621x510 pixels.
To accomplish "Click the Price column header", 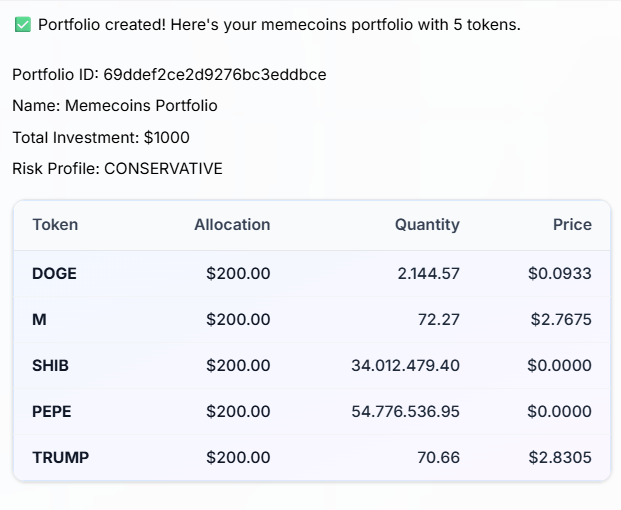I will click(572, 225).
